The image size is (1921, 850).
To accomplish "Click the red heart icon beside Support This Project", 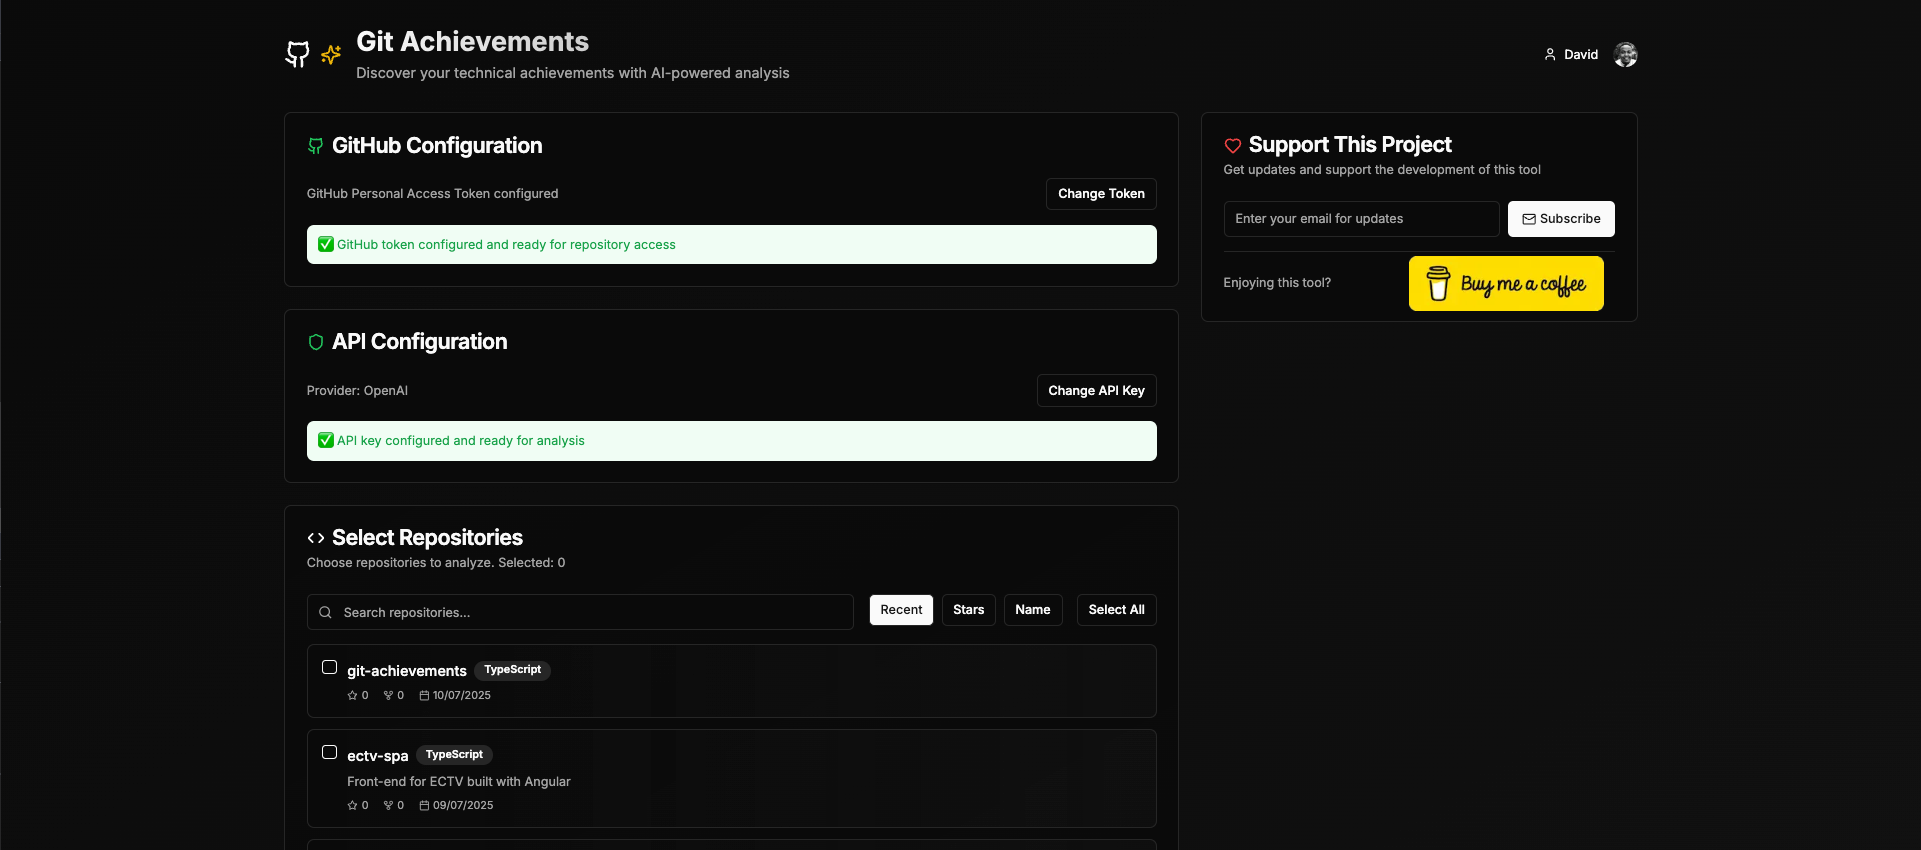I will [x=1233, y=146].
